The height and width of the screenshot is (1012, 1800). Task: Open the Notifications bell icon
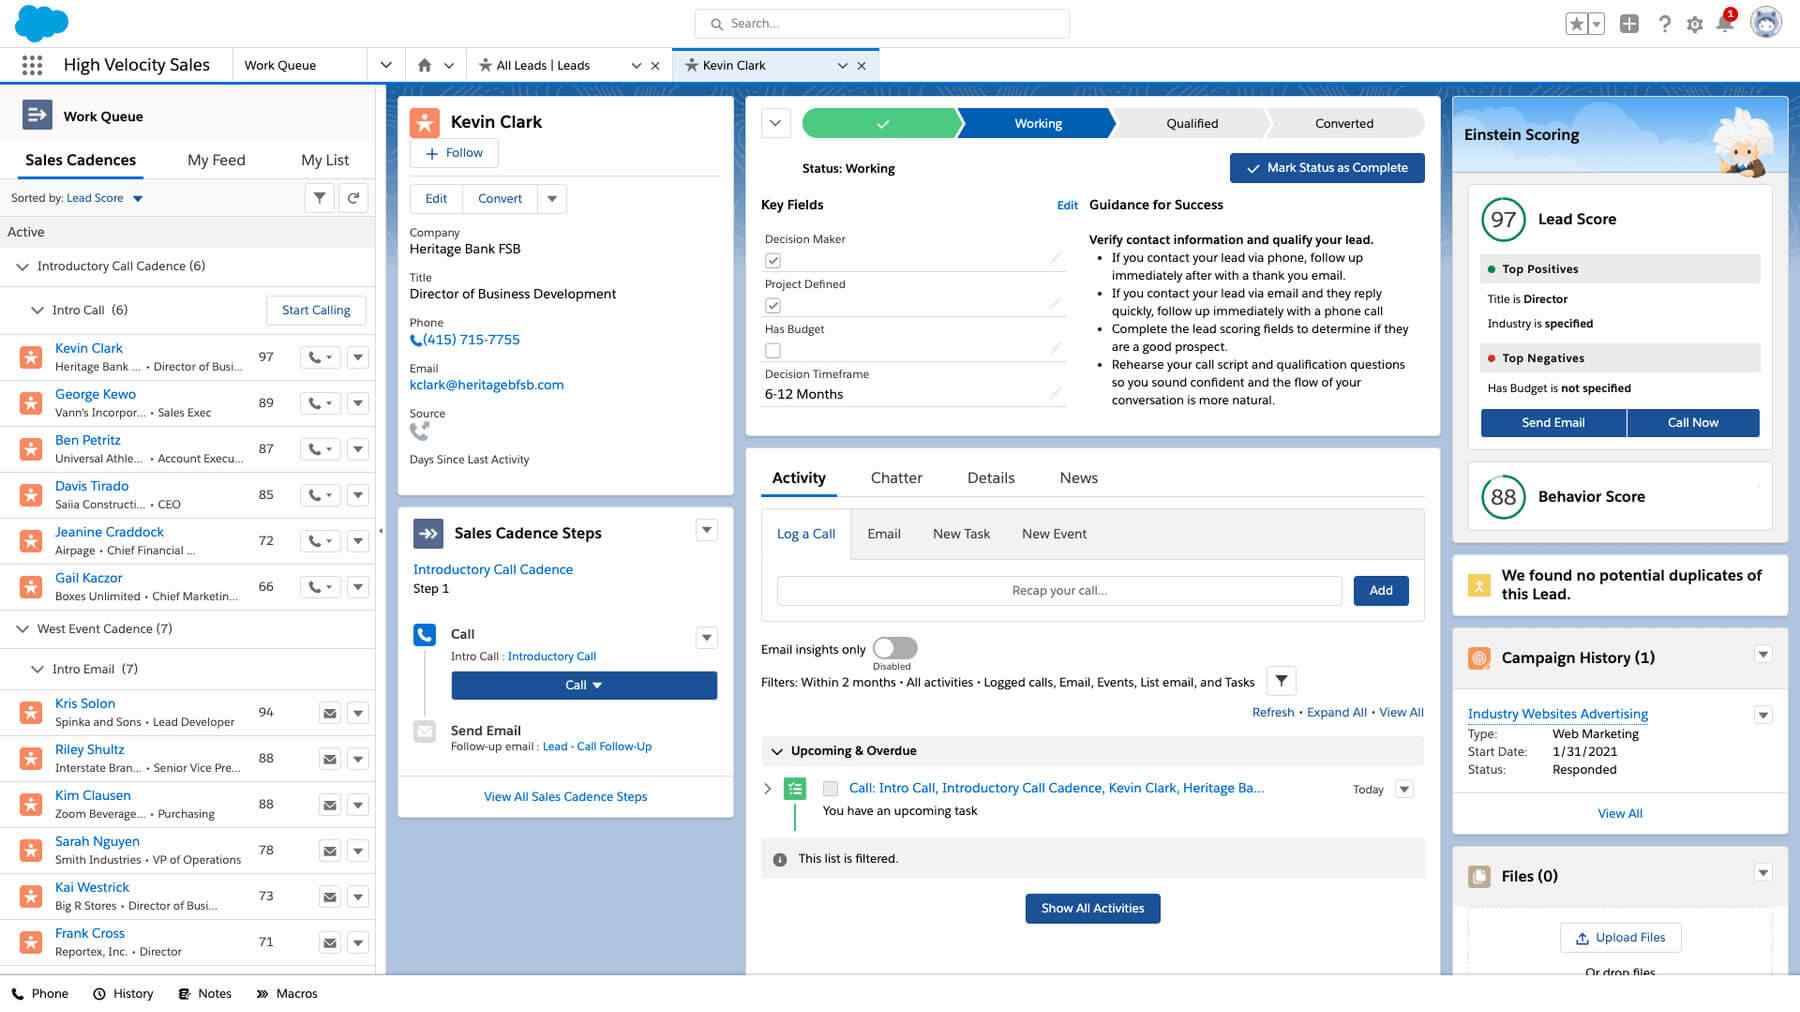(1725, 24)
